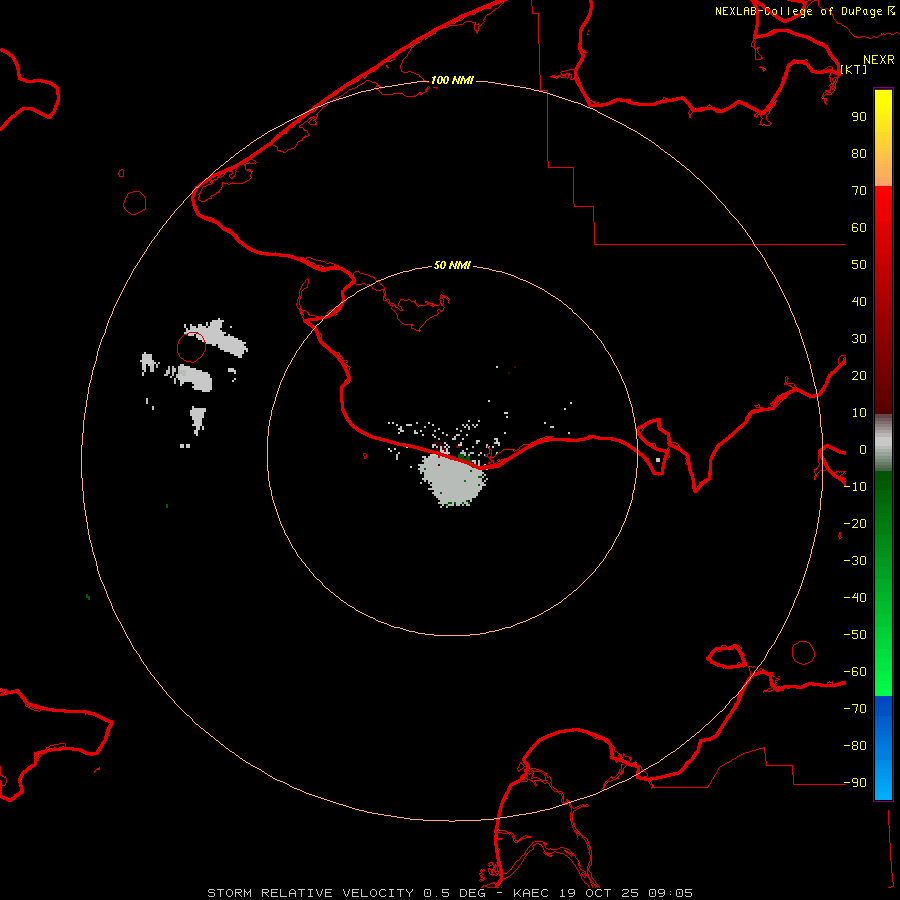Click the -70 value on the velocity scale
This screenshot has height=900, width=900.
click(855, 709)
